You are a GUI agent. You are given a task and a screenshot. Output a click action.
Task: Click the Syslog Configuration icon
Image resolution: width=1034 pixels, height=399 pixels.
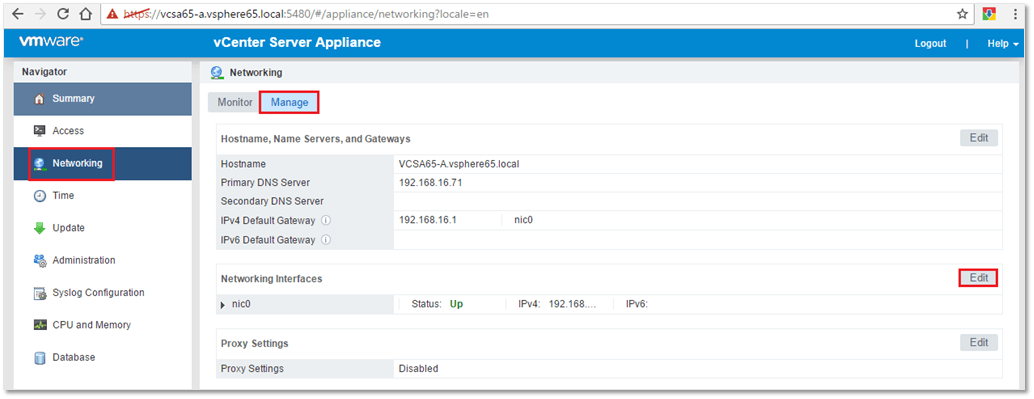[39, 293]
